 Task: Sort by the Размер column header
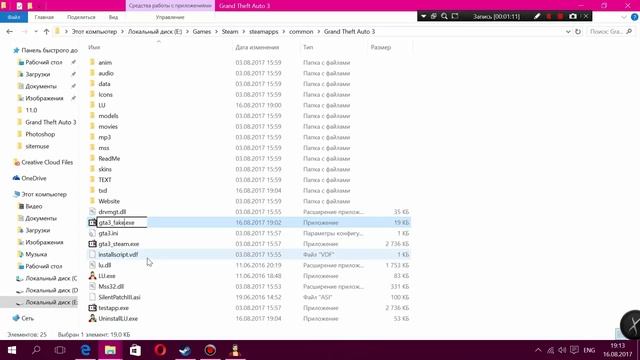pyautogui.click(x=381, y=47)
